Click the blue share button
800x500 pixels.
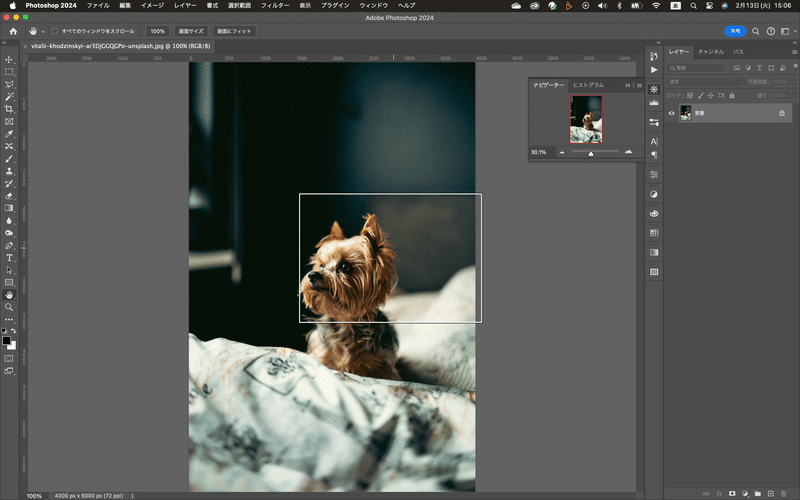click(735, 31)
